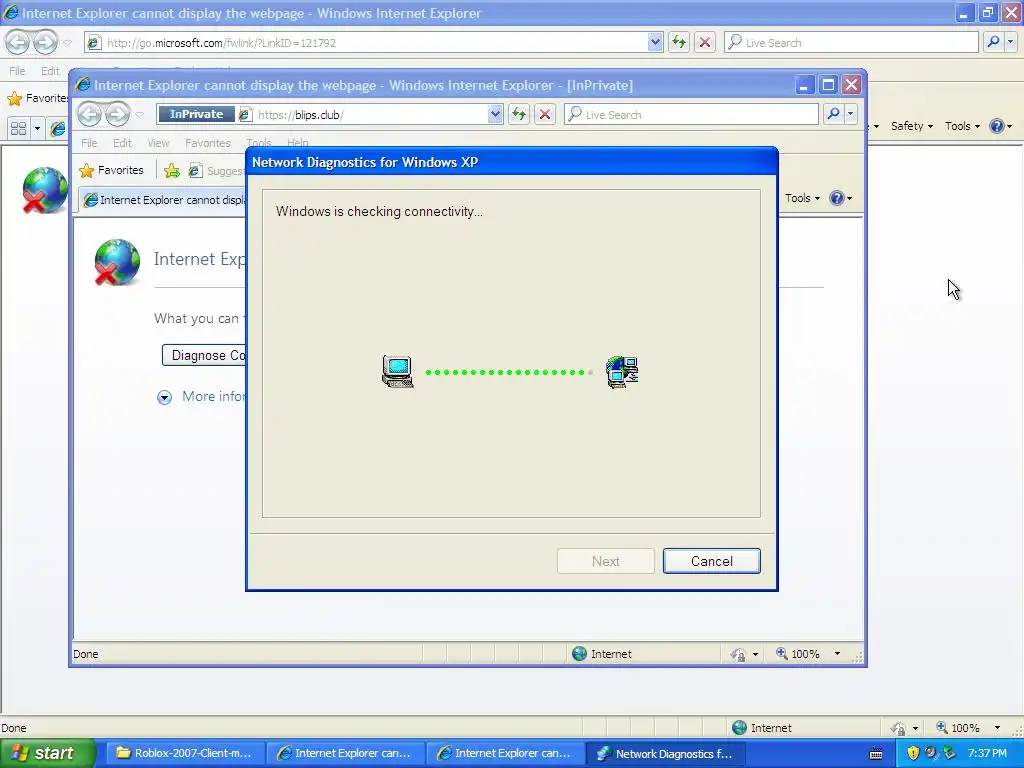The height and width of the screenshot is (768, 1024).
Task: Switch to Network Diagnostics taskbar button
Action: click(665, 754)
